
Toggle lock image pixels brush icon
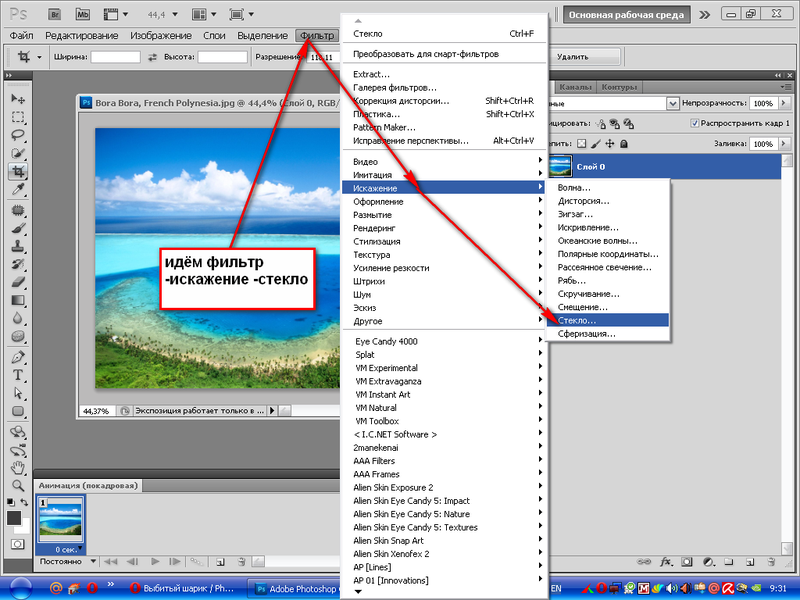point(595,144)
